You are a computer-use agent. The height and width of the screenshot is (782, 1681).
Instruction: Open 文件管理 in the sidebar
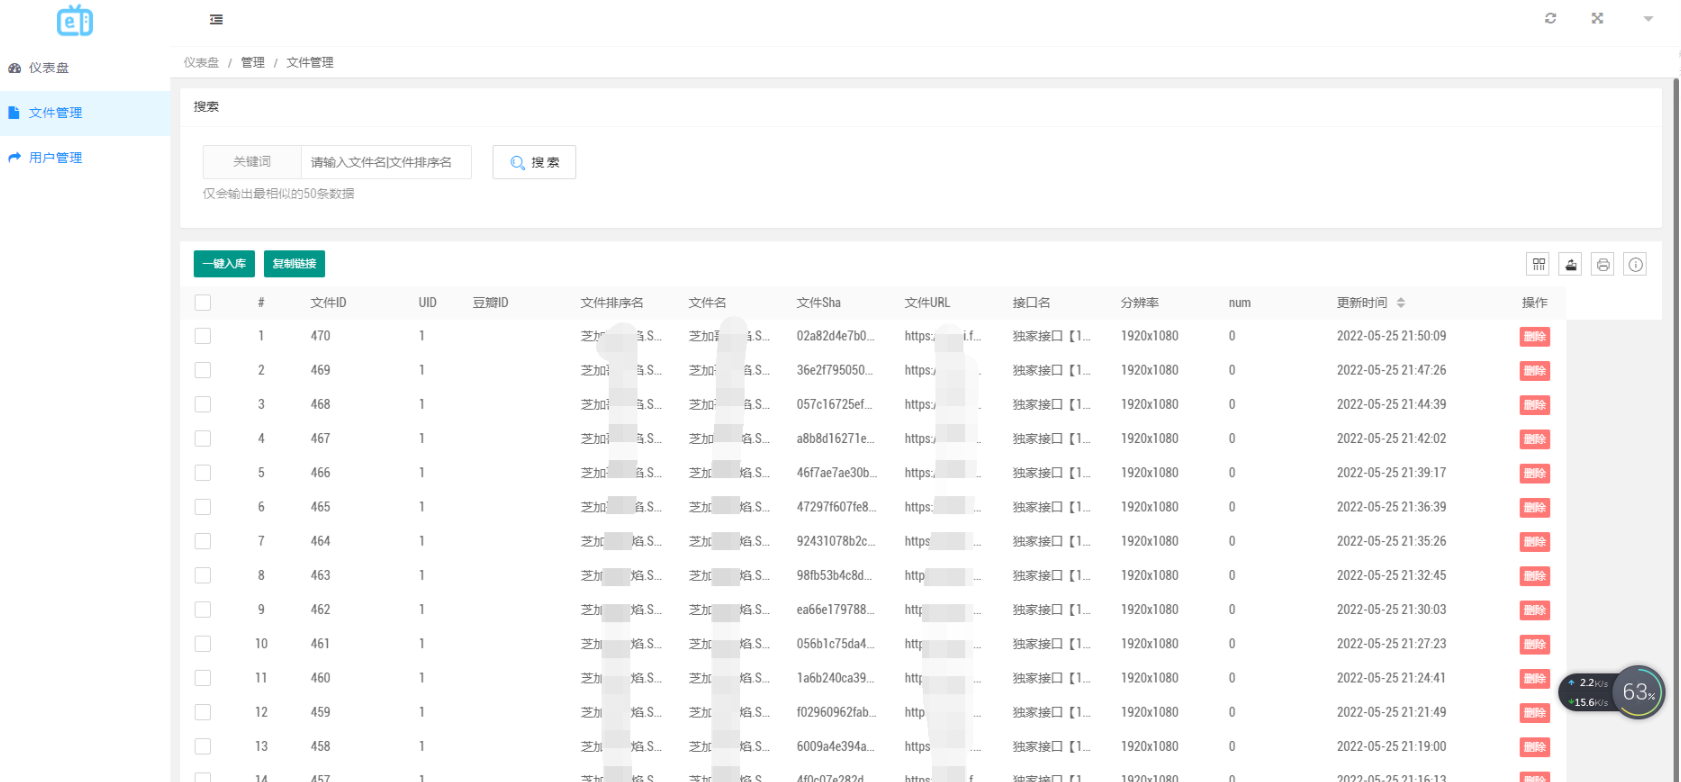click(56, 113)
